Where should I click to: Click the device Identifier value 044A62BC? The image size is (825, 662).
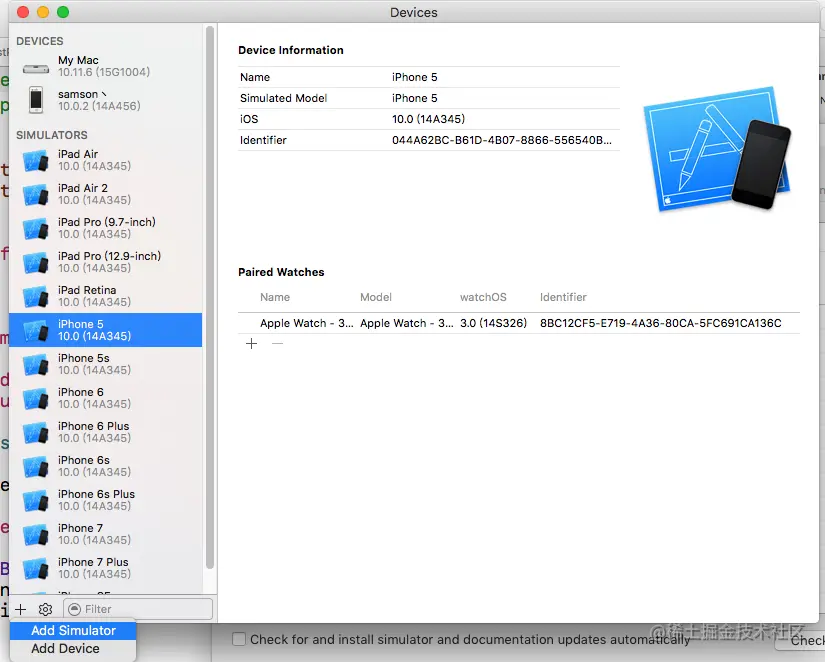click(501, 140)
